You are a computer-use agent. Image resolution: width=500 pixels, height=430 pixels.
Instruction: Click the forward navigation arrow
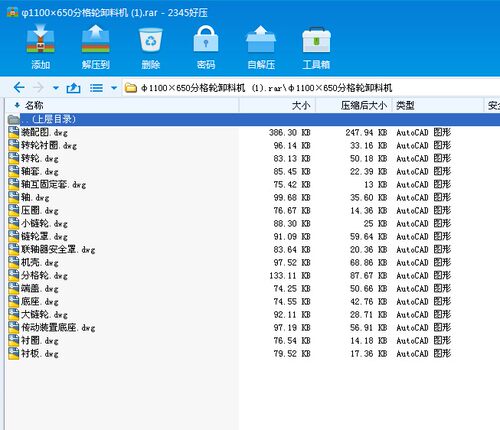tap(39, 88)
